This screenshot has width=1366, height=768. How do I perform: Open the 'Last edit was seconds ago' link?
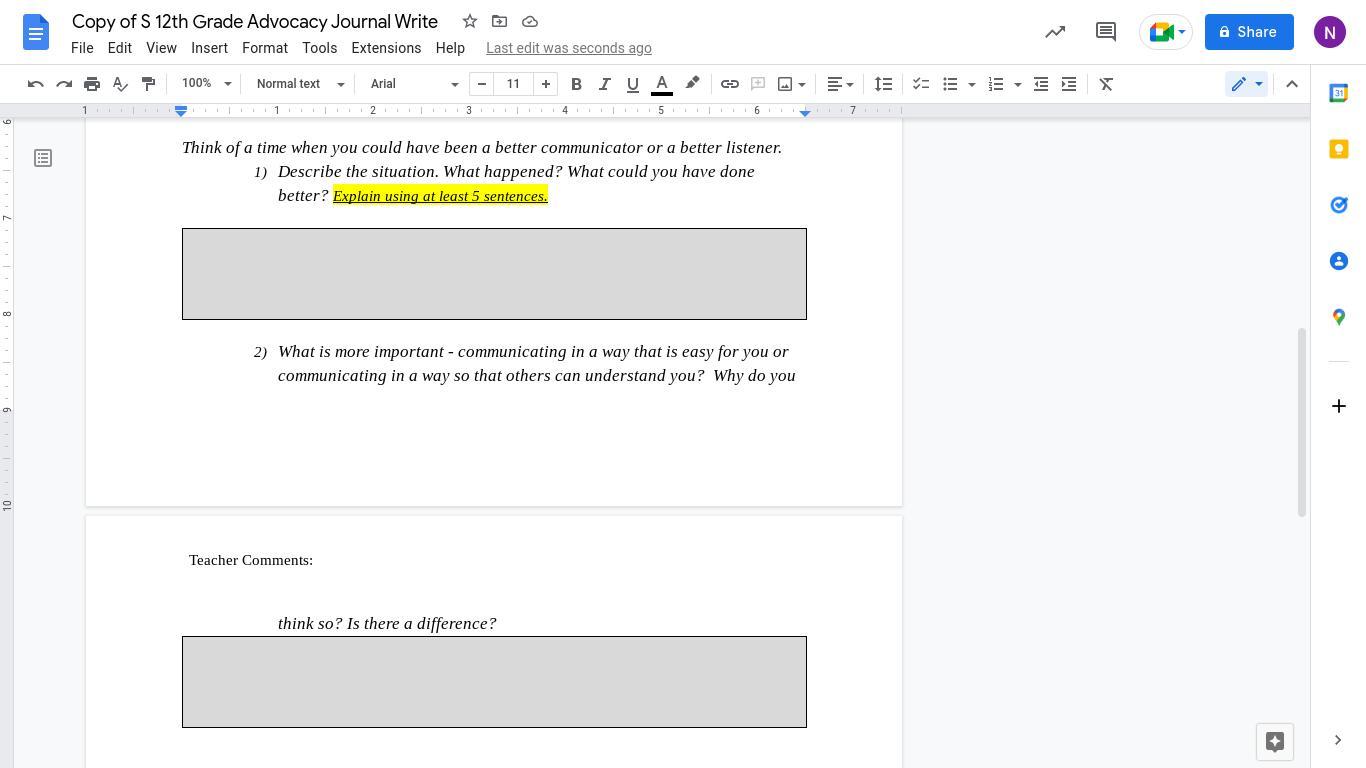point(568,48)
